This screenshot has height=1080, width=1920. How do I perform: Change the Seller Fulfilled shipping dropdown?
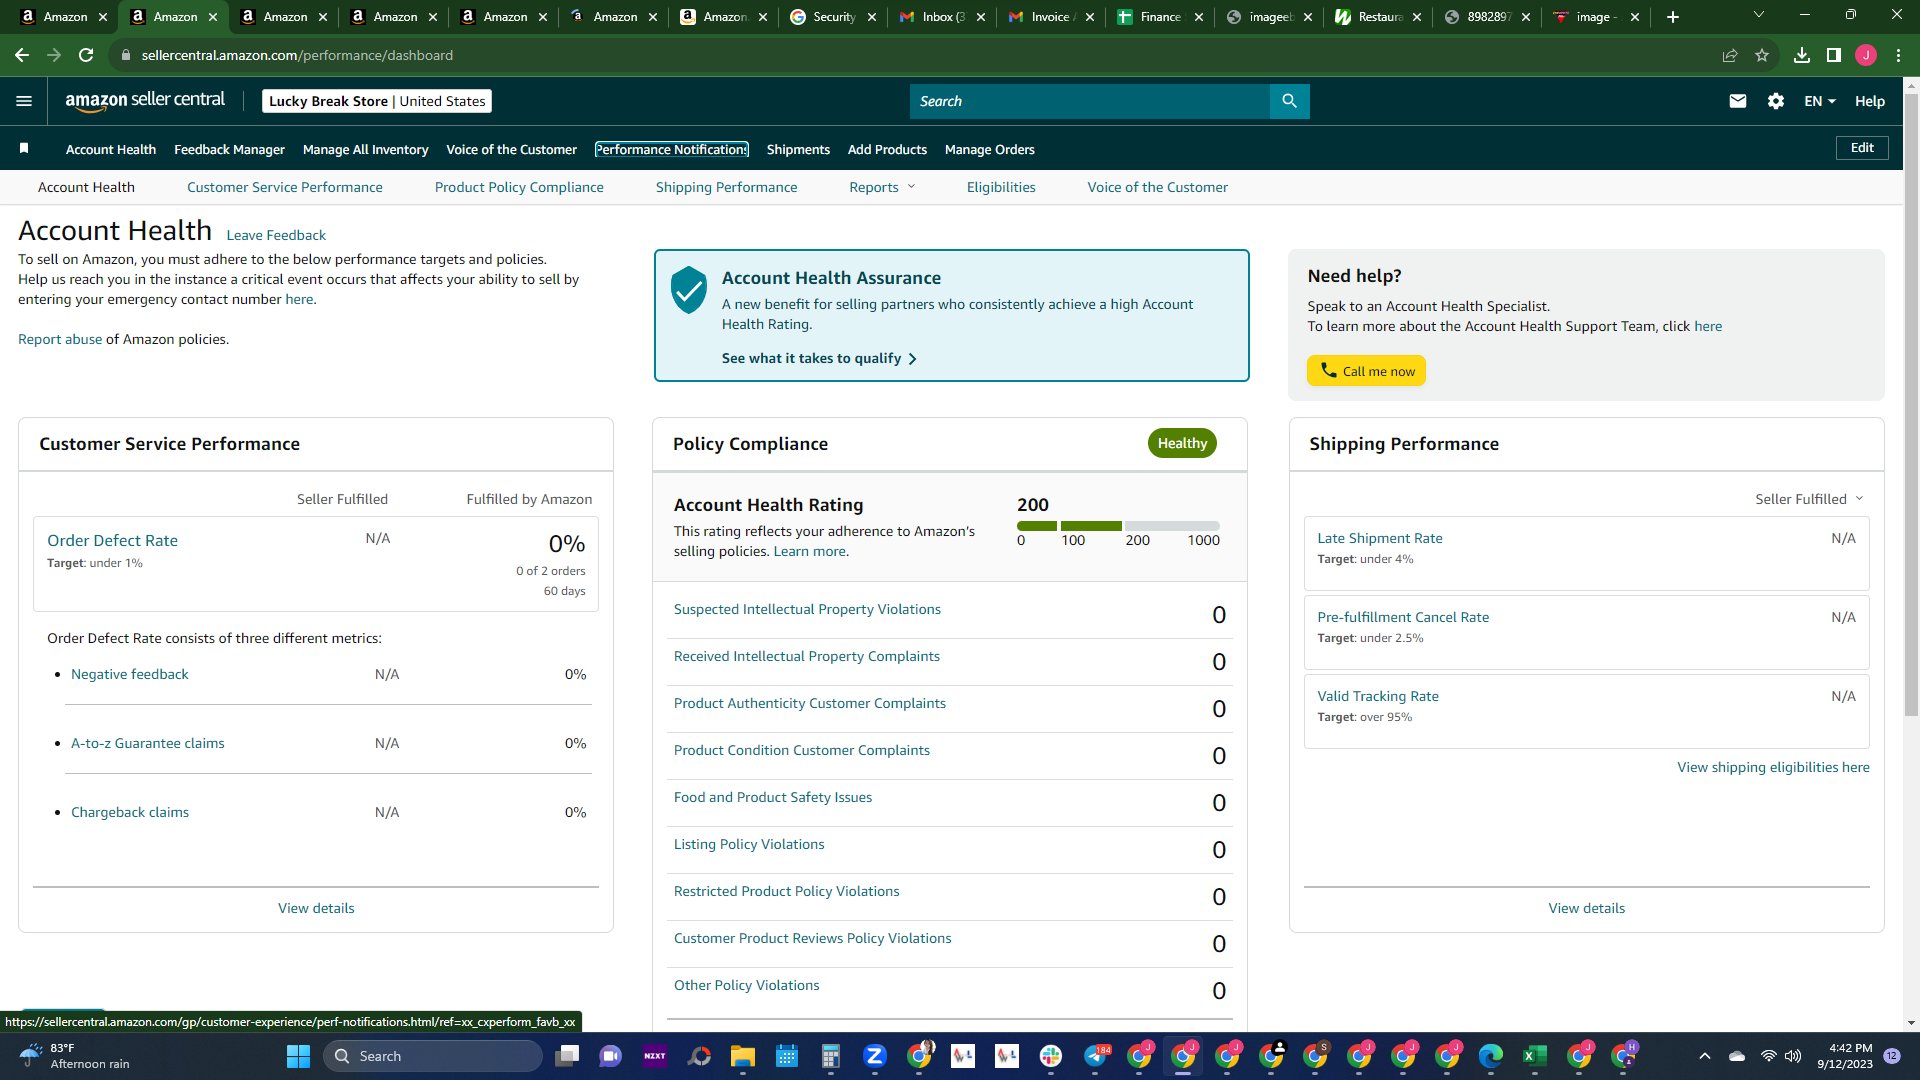click(x=1809, y=499)
